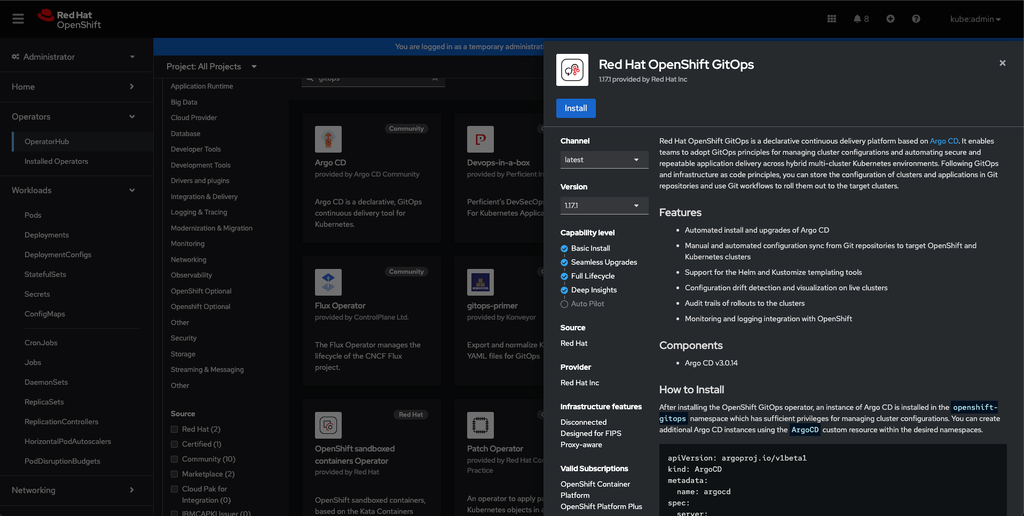This screenshot has height=516, width=1024.
Task: Click the Red Hat OpenShift GitOps logo
Action: [x=572, y=70]
